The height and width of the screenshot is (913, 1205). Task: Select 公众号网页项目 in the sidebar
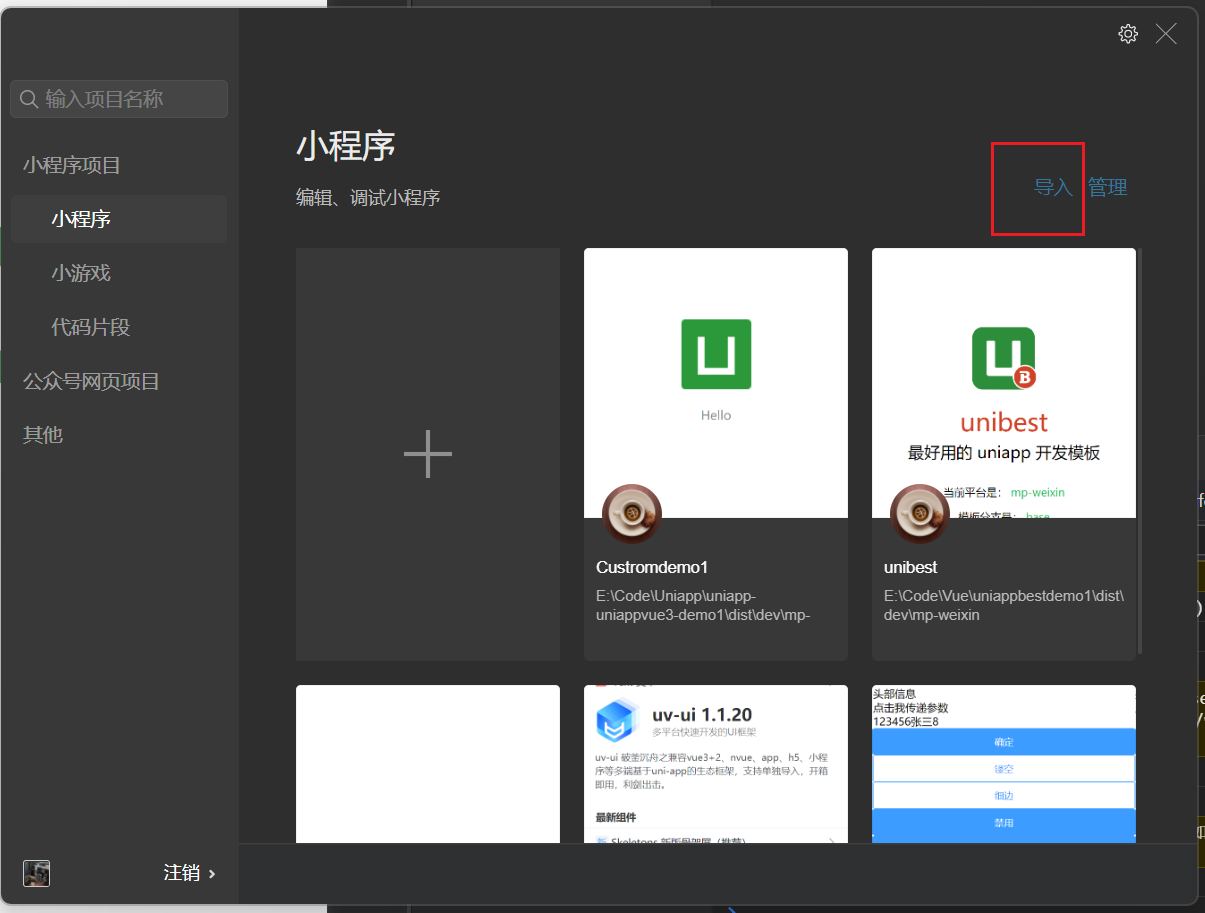91,381
